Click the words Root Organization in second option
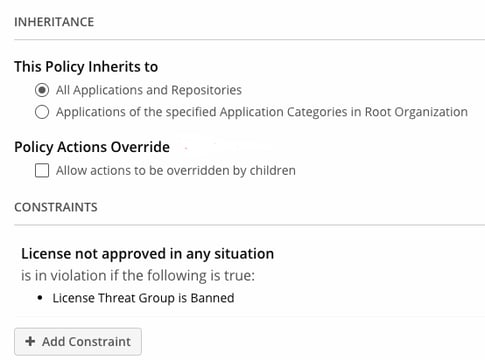Viewport: 485px width, 360px height. click(416, 112)
